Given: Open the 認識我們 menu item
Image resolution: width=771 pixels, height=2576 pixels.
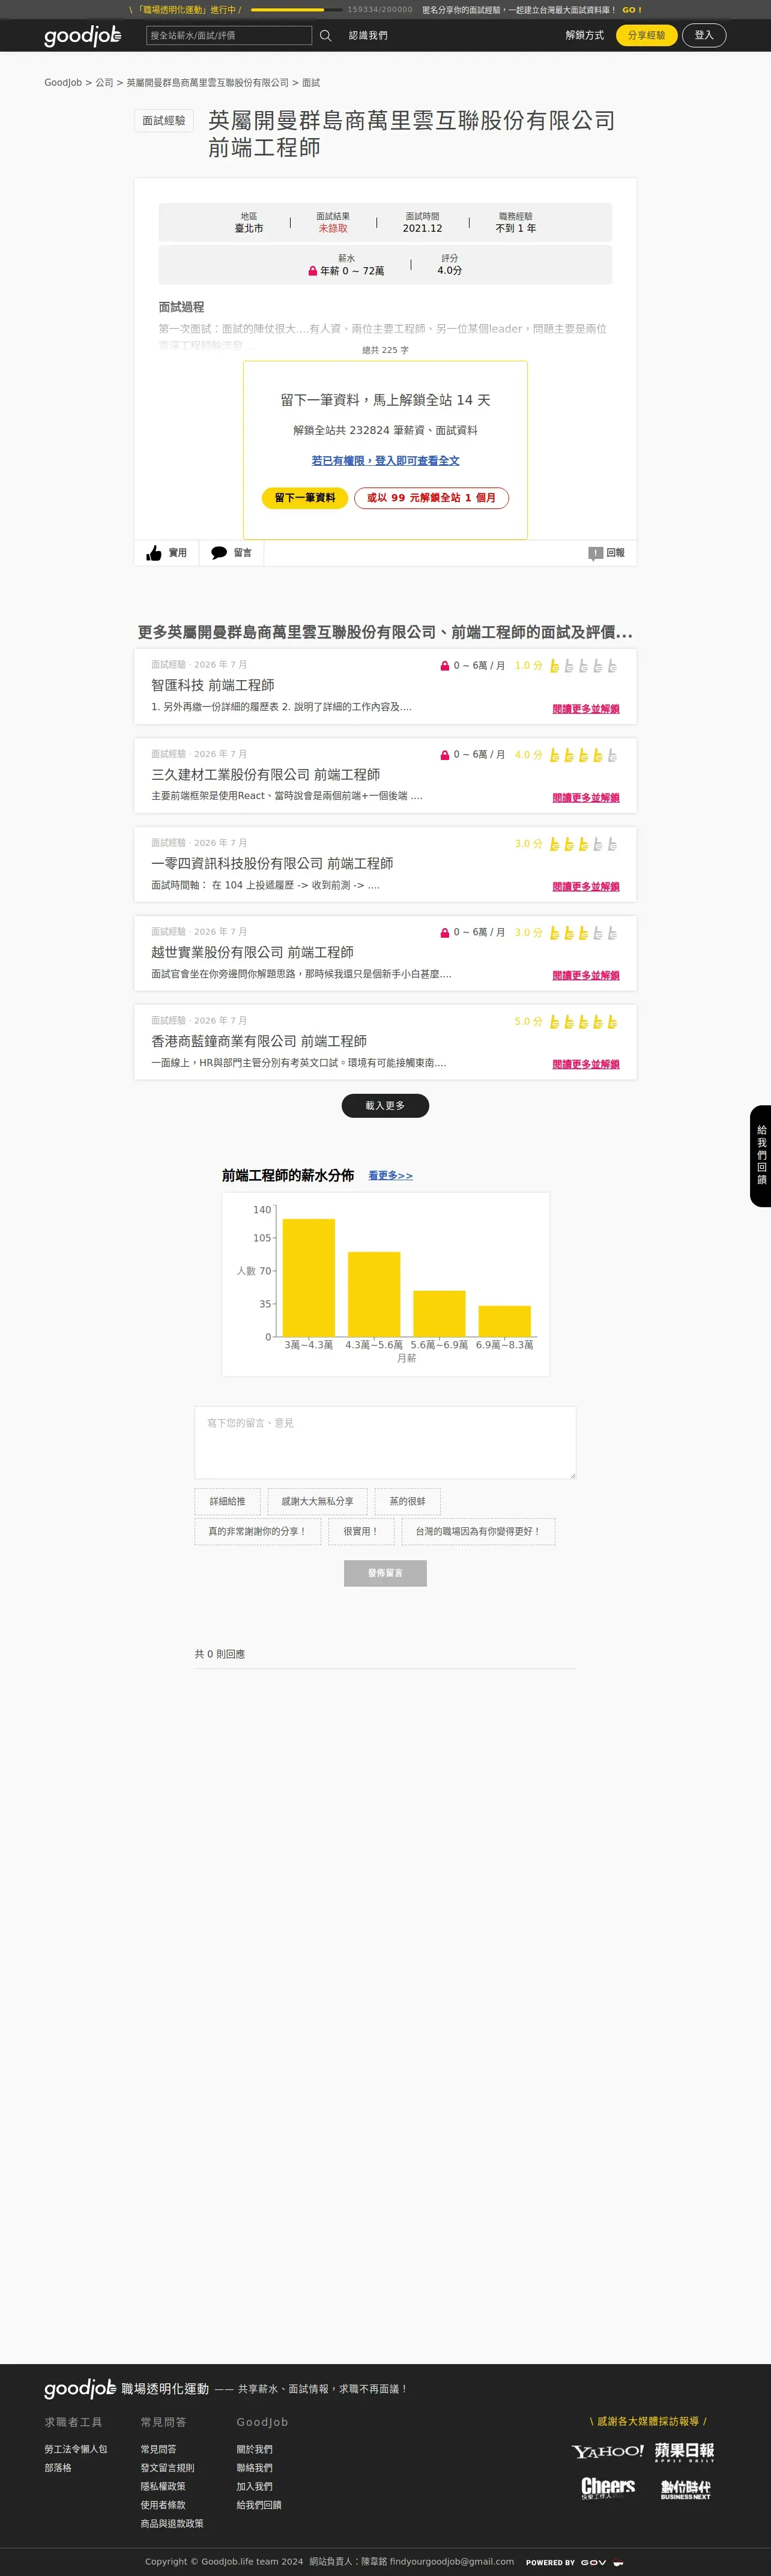Looking at the screenshot, I should pos(368,36).
